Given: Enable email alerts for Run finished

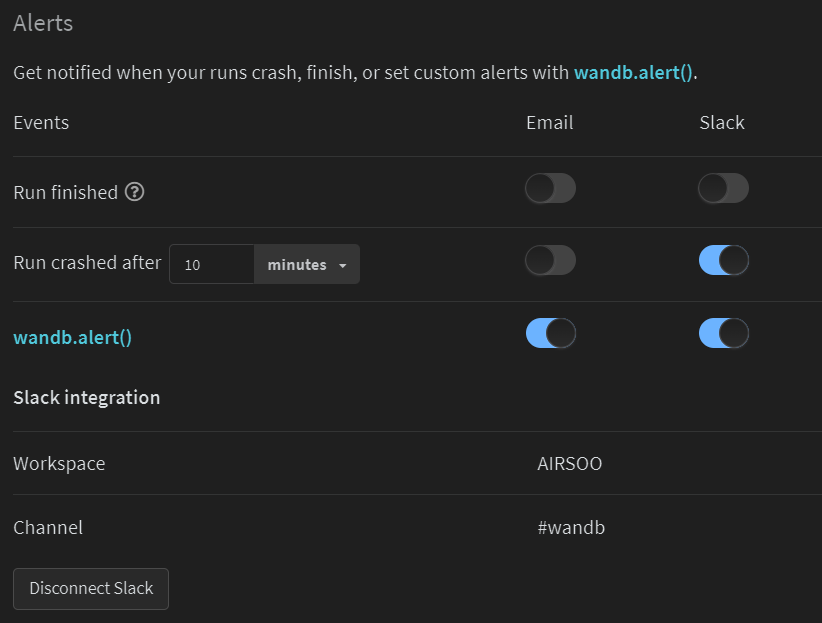Looking at the screenshot, I should pyautogui.click(x=550, y=189).
